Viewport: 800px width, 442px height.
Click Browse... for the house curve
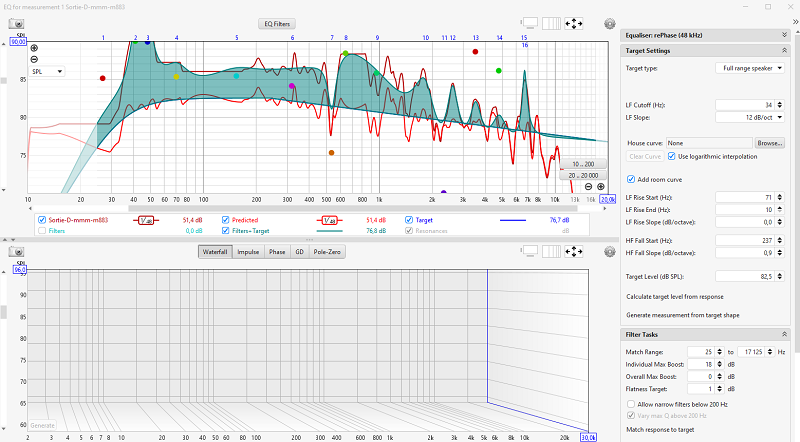coord(769,143)
